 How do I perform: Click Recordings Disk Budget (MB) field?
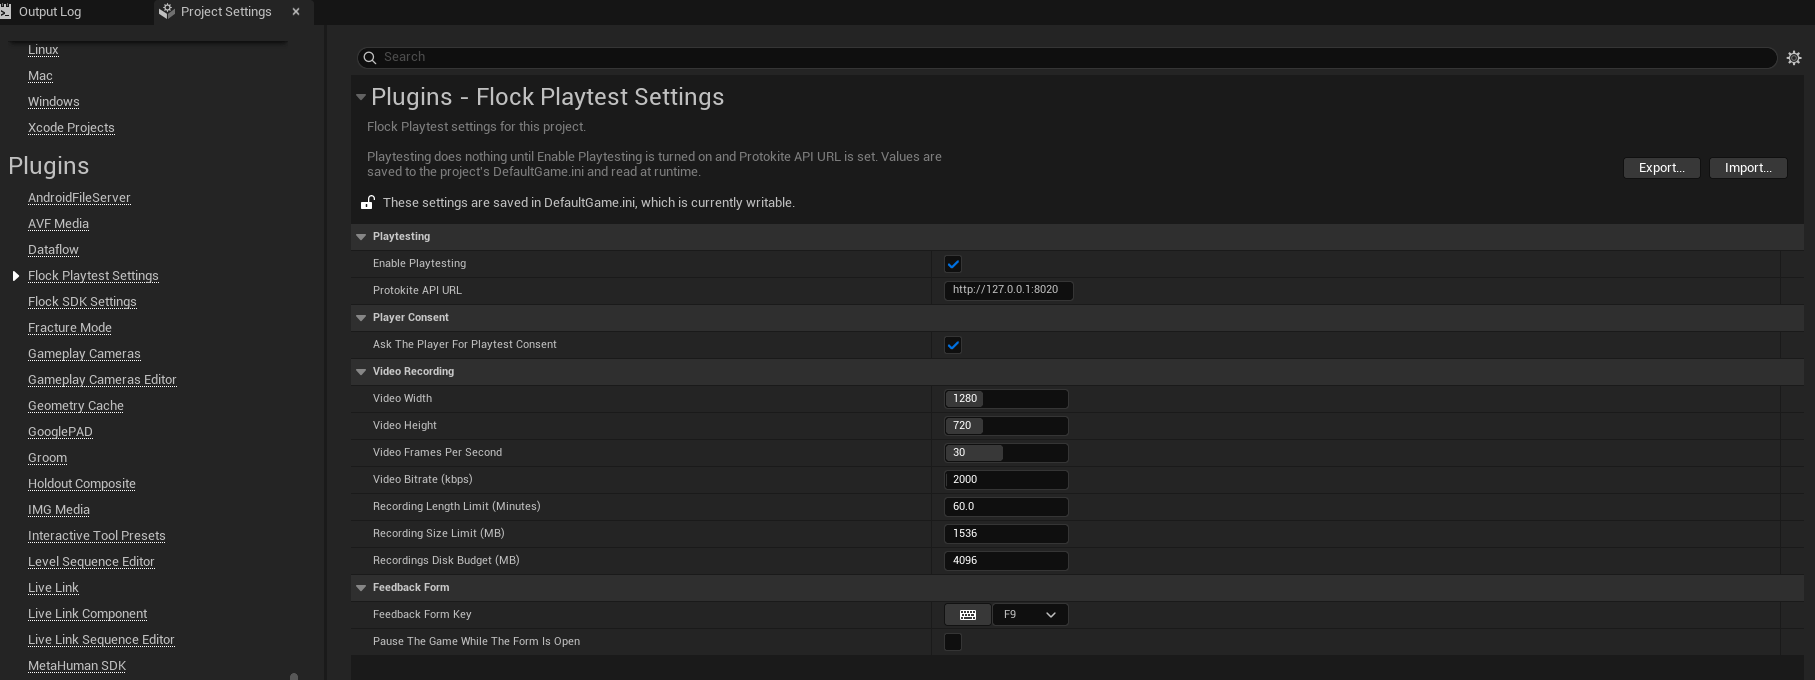tap(1007, 561)
